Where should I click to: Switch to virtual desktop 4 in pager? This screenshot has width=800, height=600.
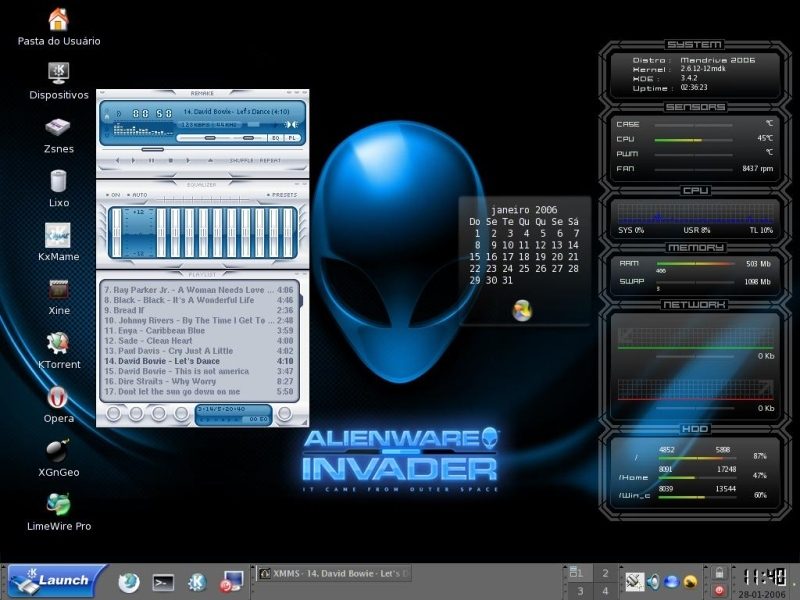(606, 591)
